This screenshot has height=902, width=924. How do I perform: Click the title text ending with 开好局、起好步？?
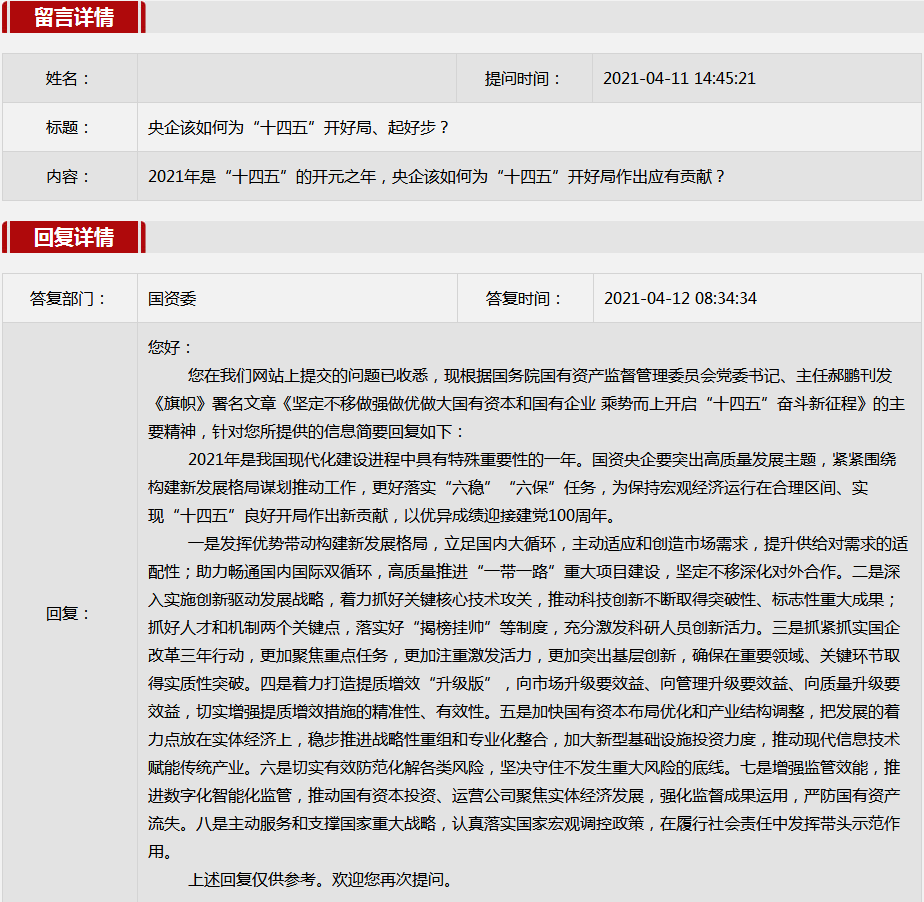tap(299, 128)
